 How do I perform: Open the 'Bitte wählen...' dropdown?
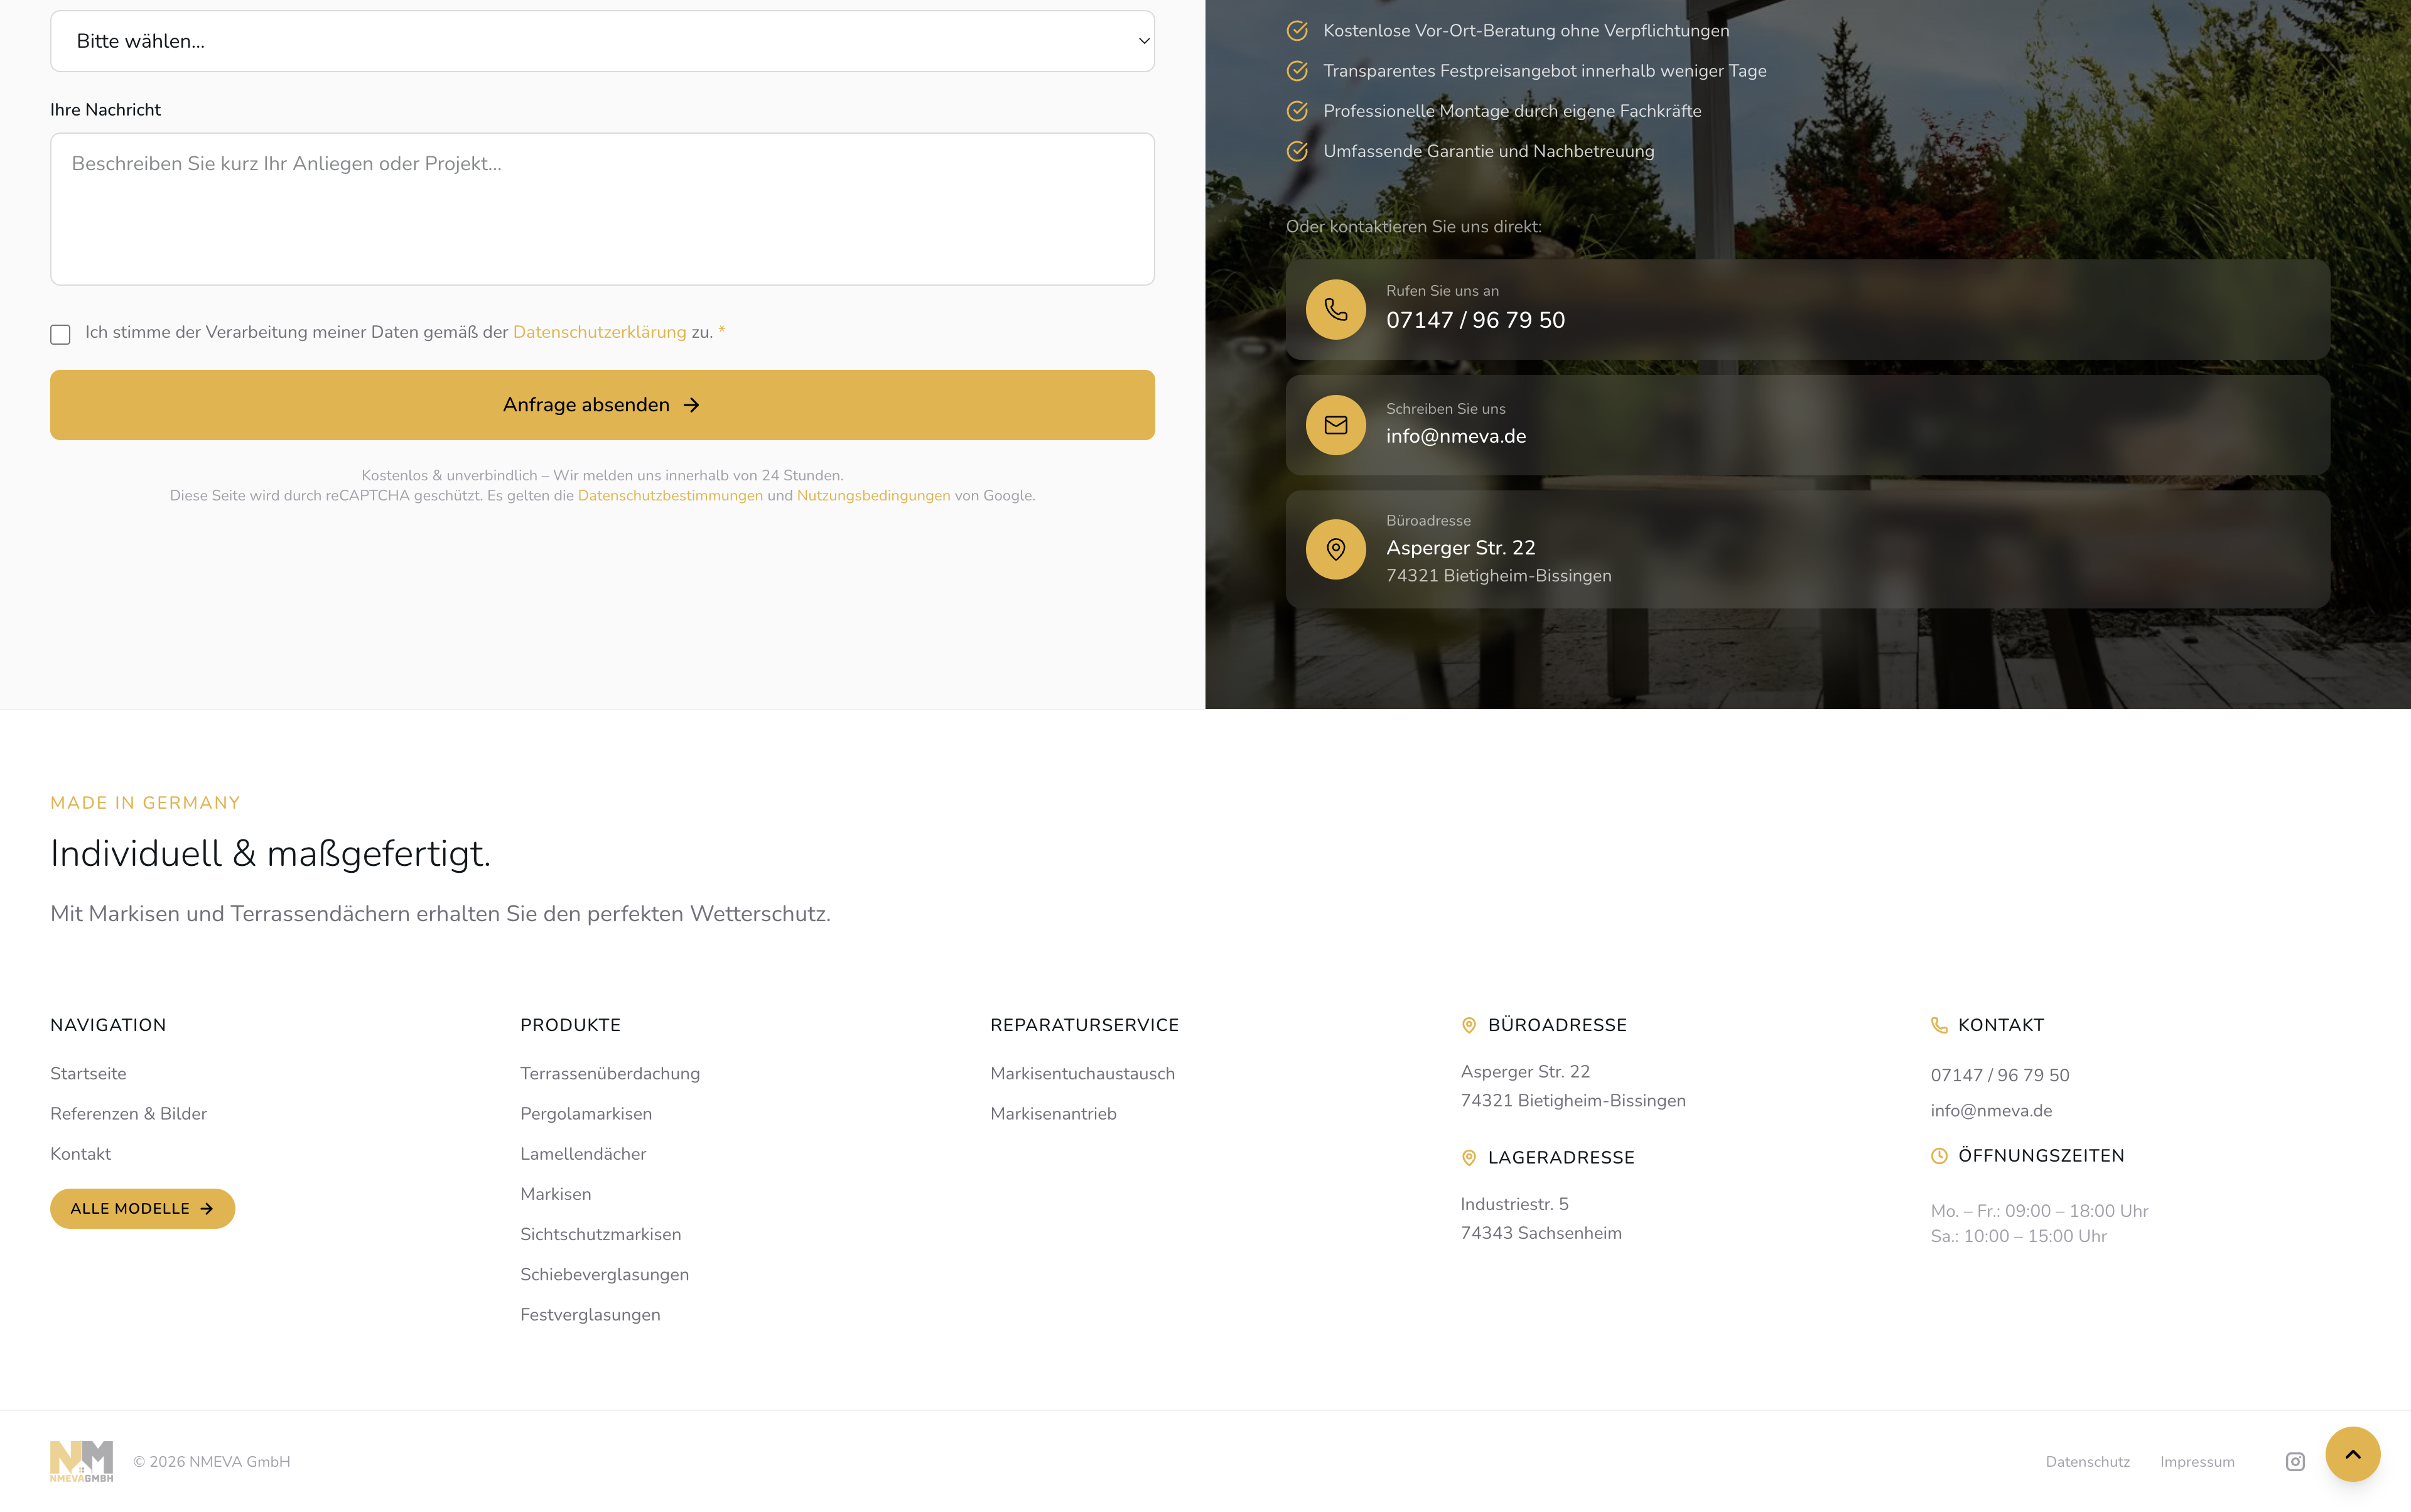(x=602, y=41)
